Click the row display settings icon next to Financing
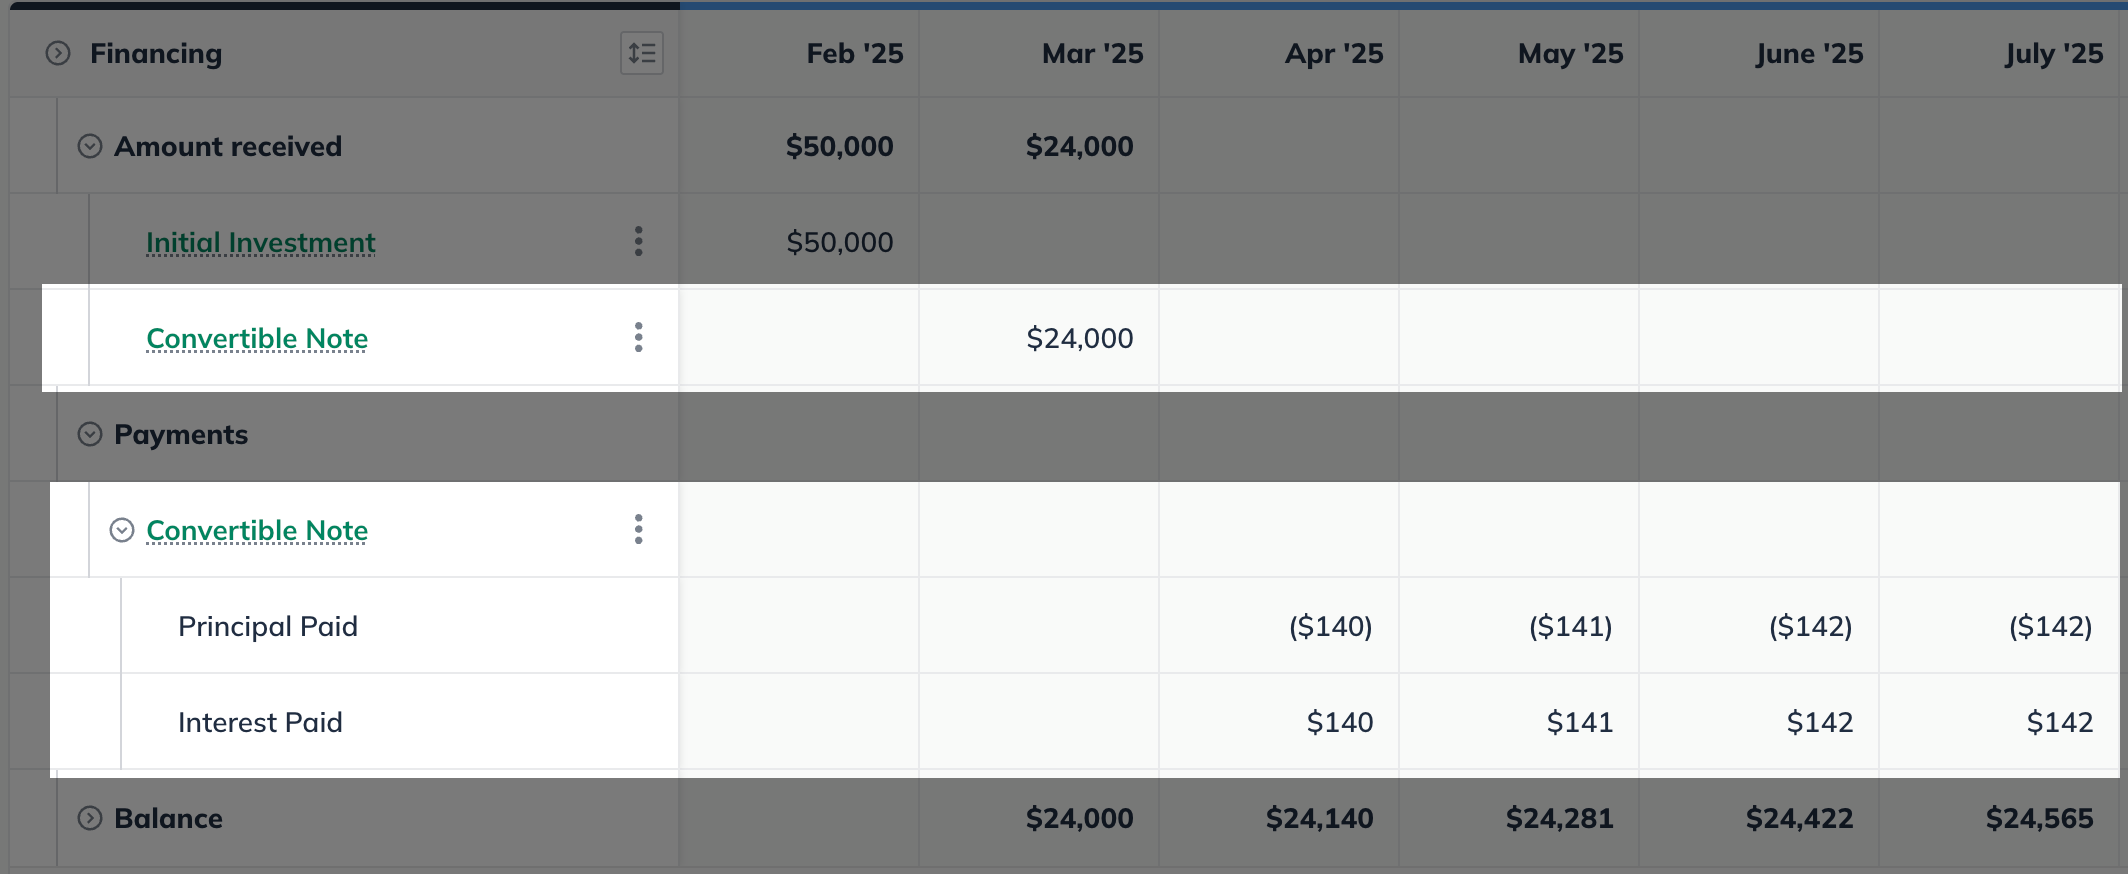This screenshot has height=874, width=2128. click(x=641, y=53)
